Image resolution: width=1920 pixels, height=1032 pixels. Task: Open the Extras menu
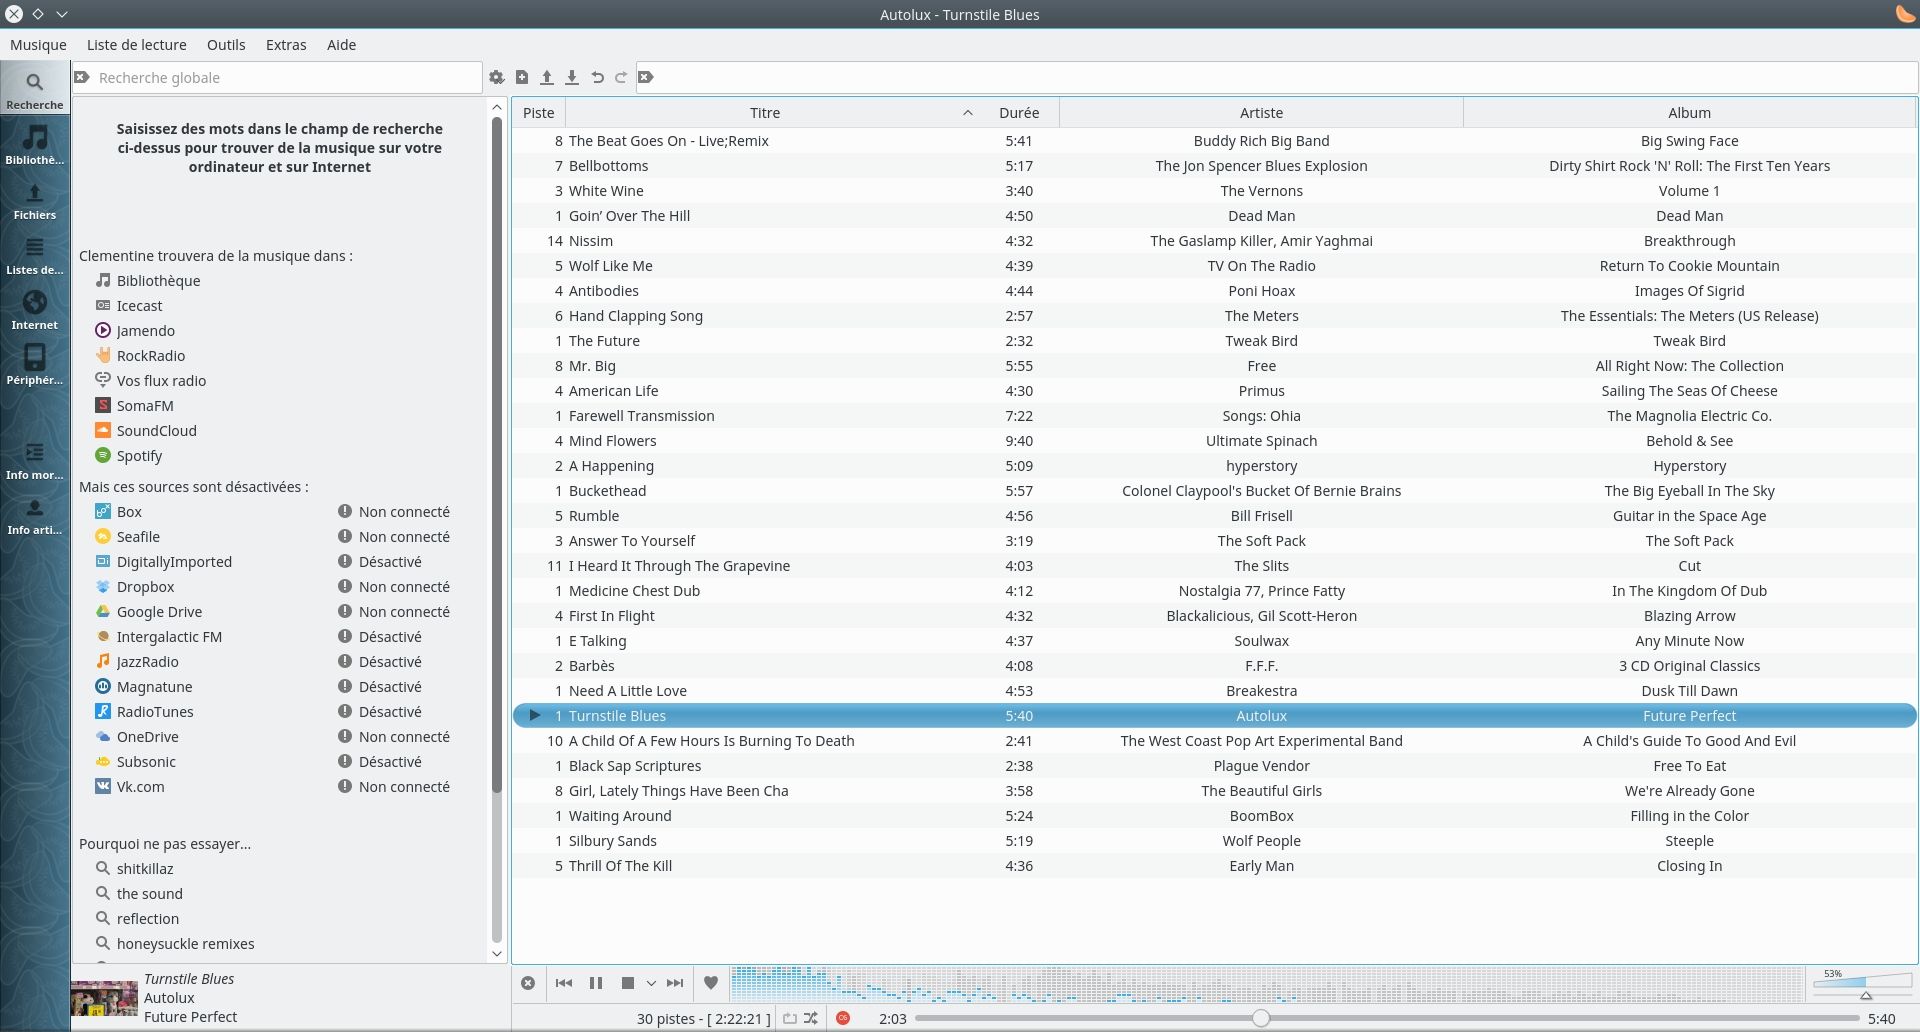[286, 45]
